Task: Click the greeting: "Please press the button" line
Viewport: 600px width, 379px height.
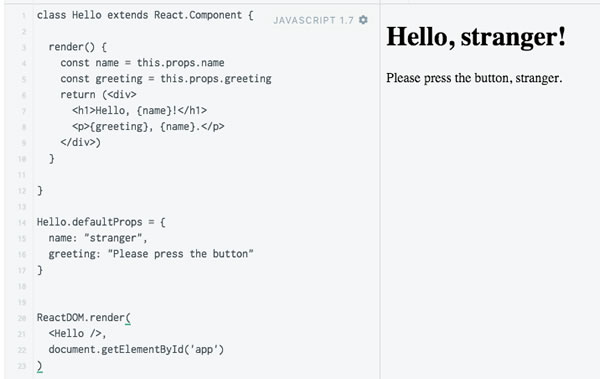Action: pyautogui.click(x=151, y=254)
